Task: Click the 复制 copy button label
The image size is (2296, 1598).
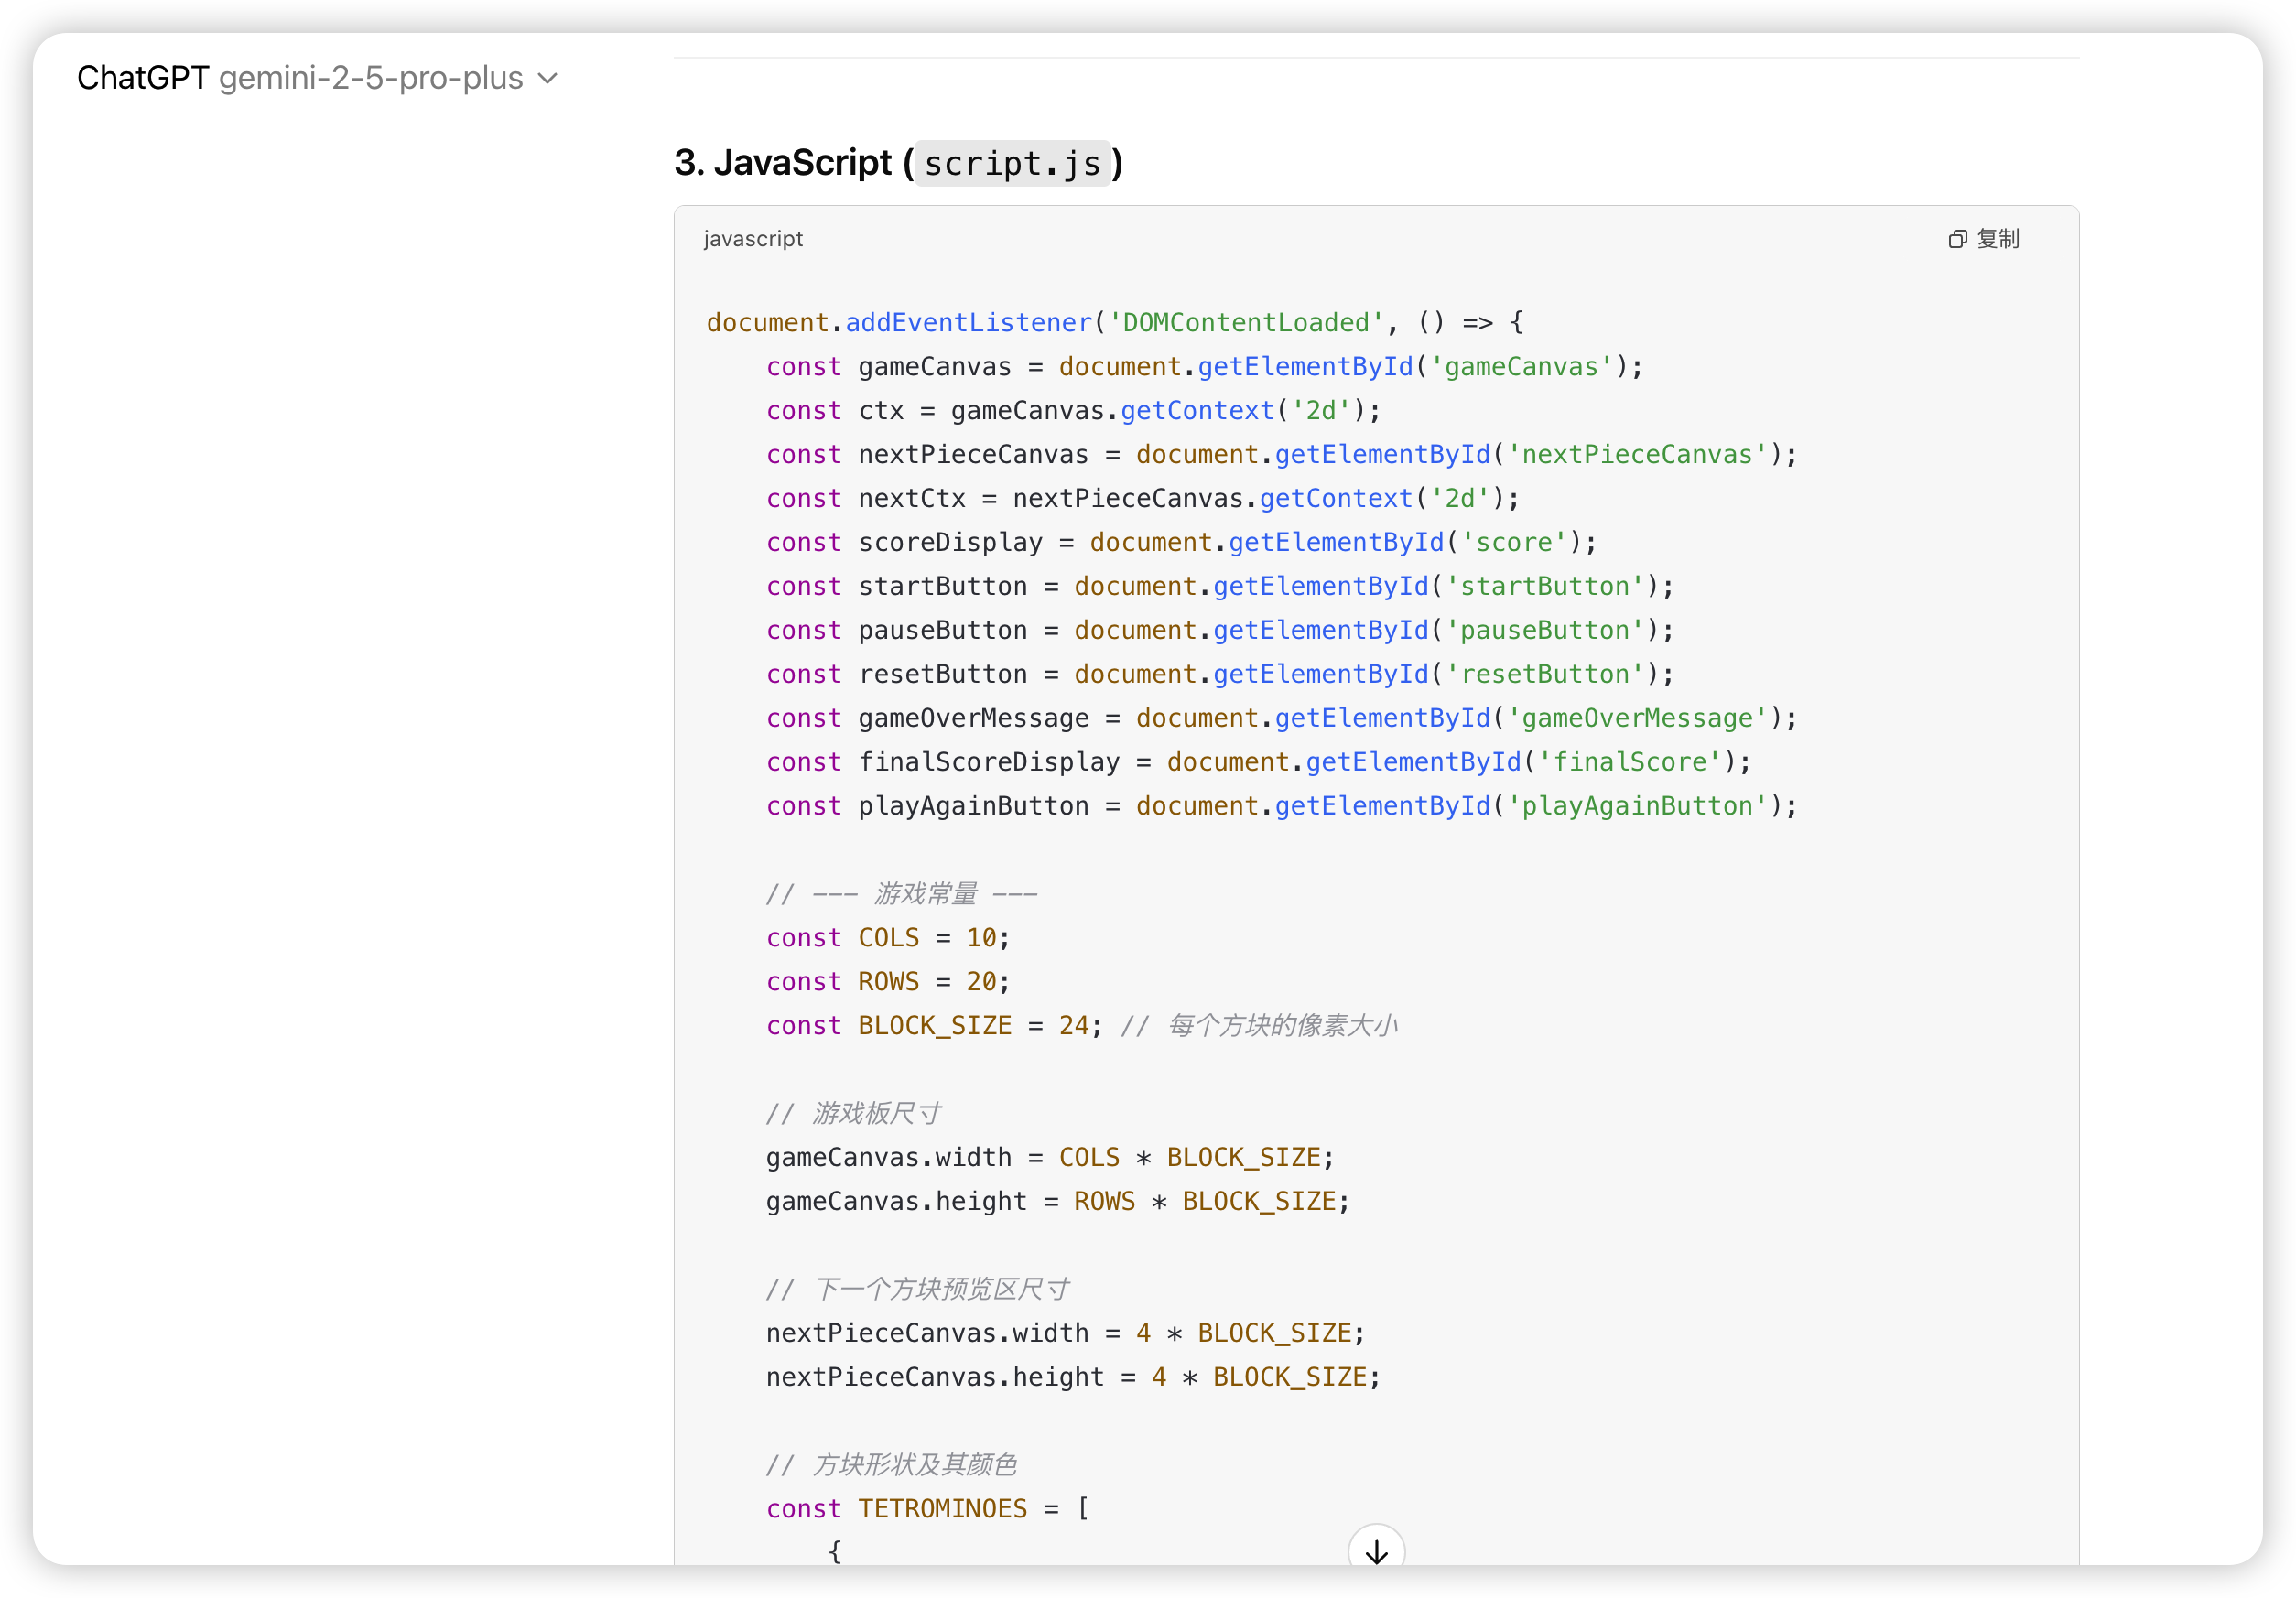Action: (1998, 239)
